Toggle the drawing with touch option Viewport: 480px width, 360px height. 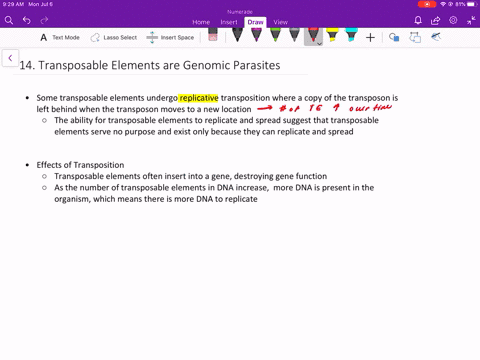436,37
